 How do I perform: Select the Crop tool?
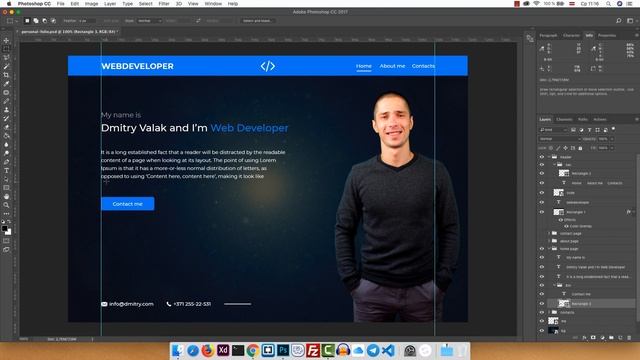pos(6,75)
